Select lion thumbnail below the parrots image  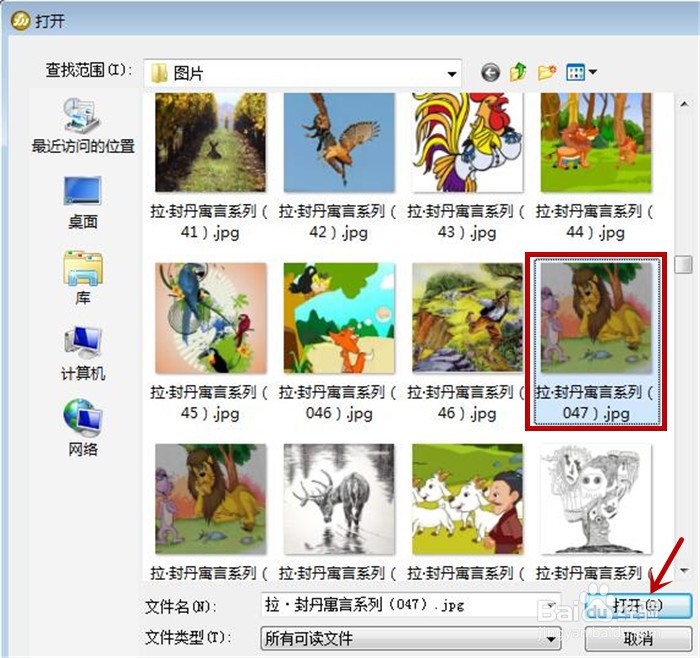coord(210,499)
